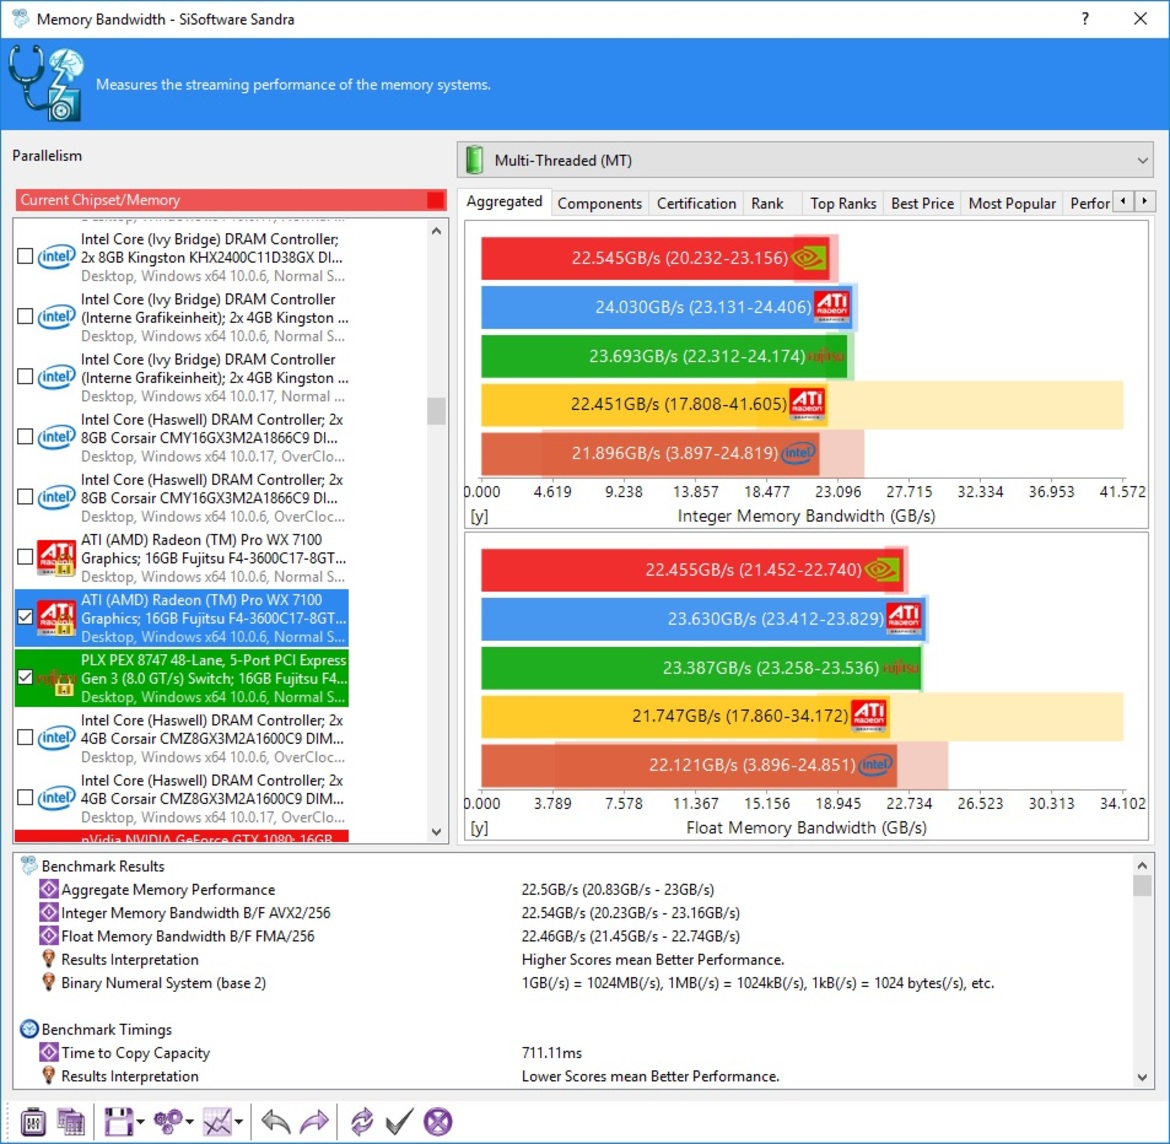Switch to the Most Popular tab
The image size is (1170, 1144).
[1012, 203]
